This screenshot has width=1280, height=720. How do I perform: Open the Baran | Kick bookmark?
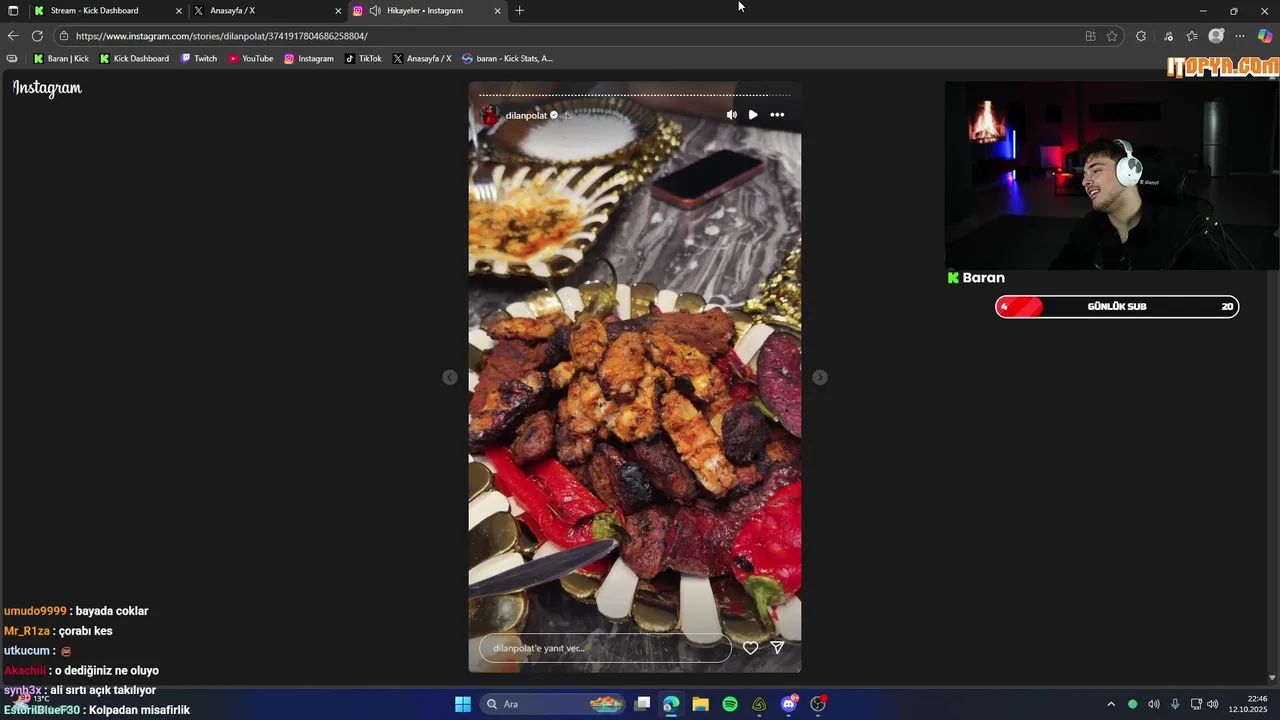[x=61, y=59]
